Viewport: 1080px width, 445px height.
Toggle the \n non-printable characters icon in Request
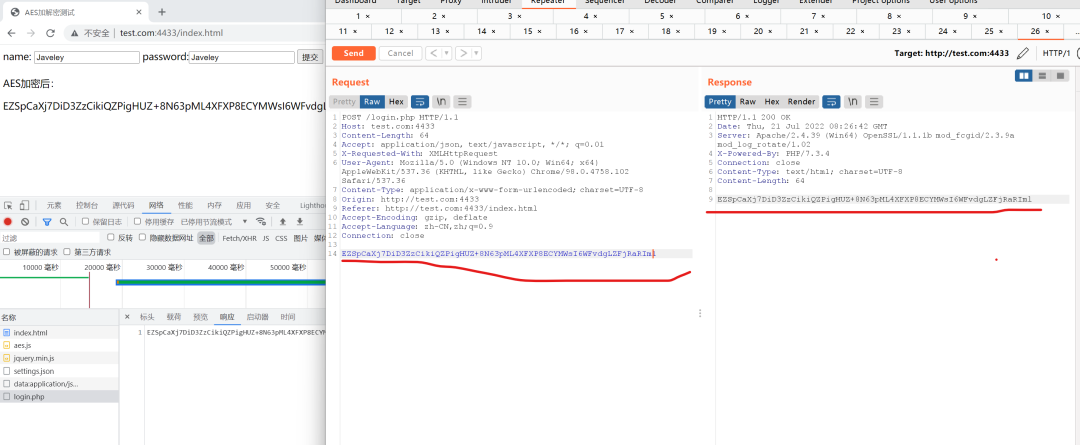(x=442, y=102)
